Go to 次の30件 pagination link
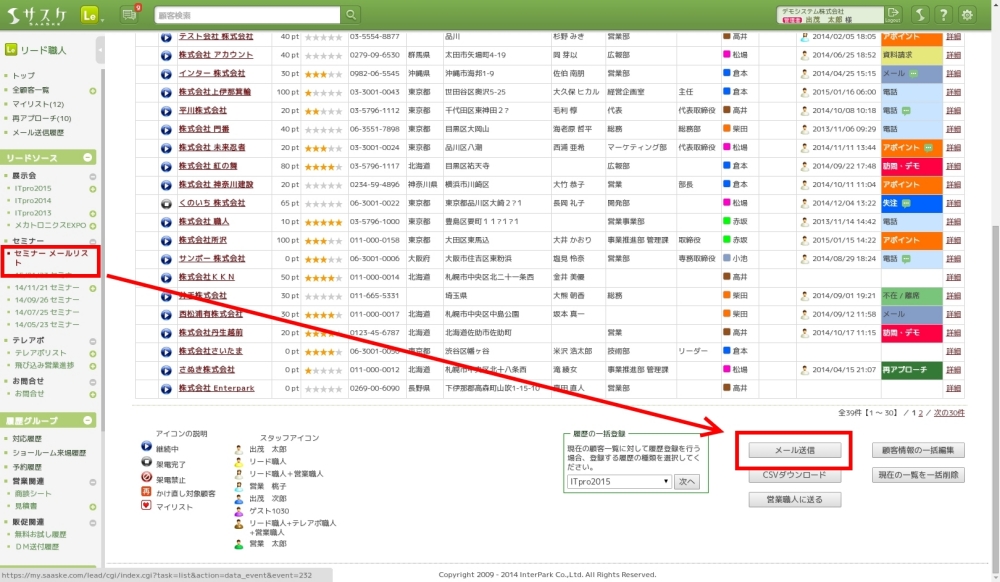 [948, 413]
